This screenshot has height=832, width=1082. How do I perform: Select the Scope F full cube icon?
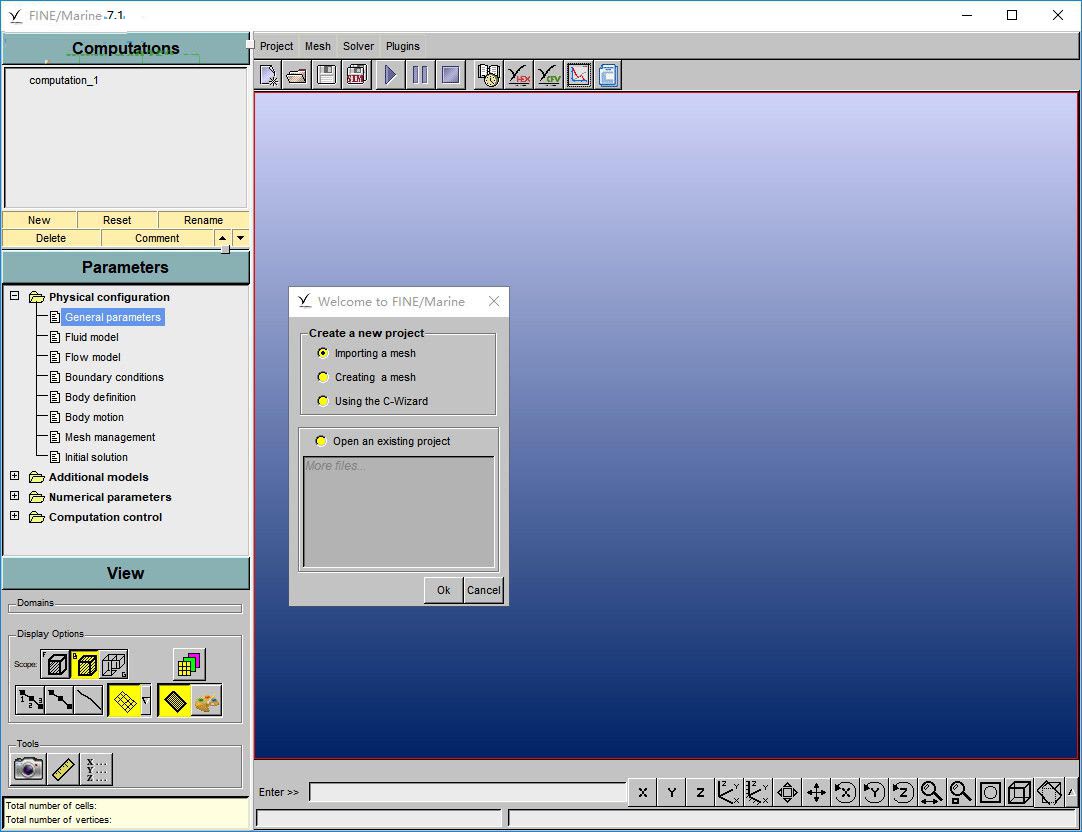(x=55, y=664)
